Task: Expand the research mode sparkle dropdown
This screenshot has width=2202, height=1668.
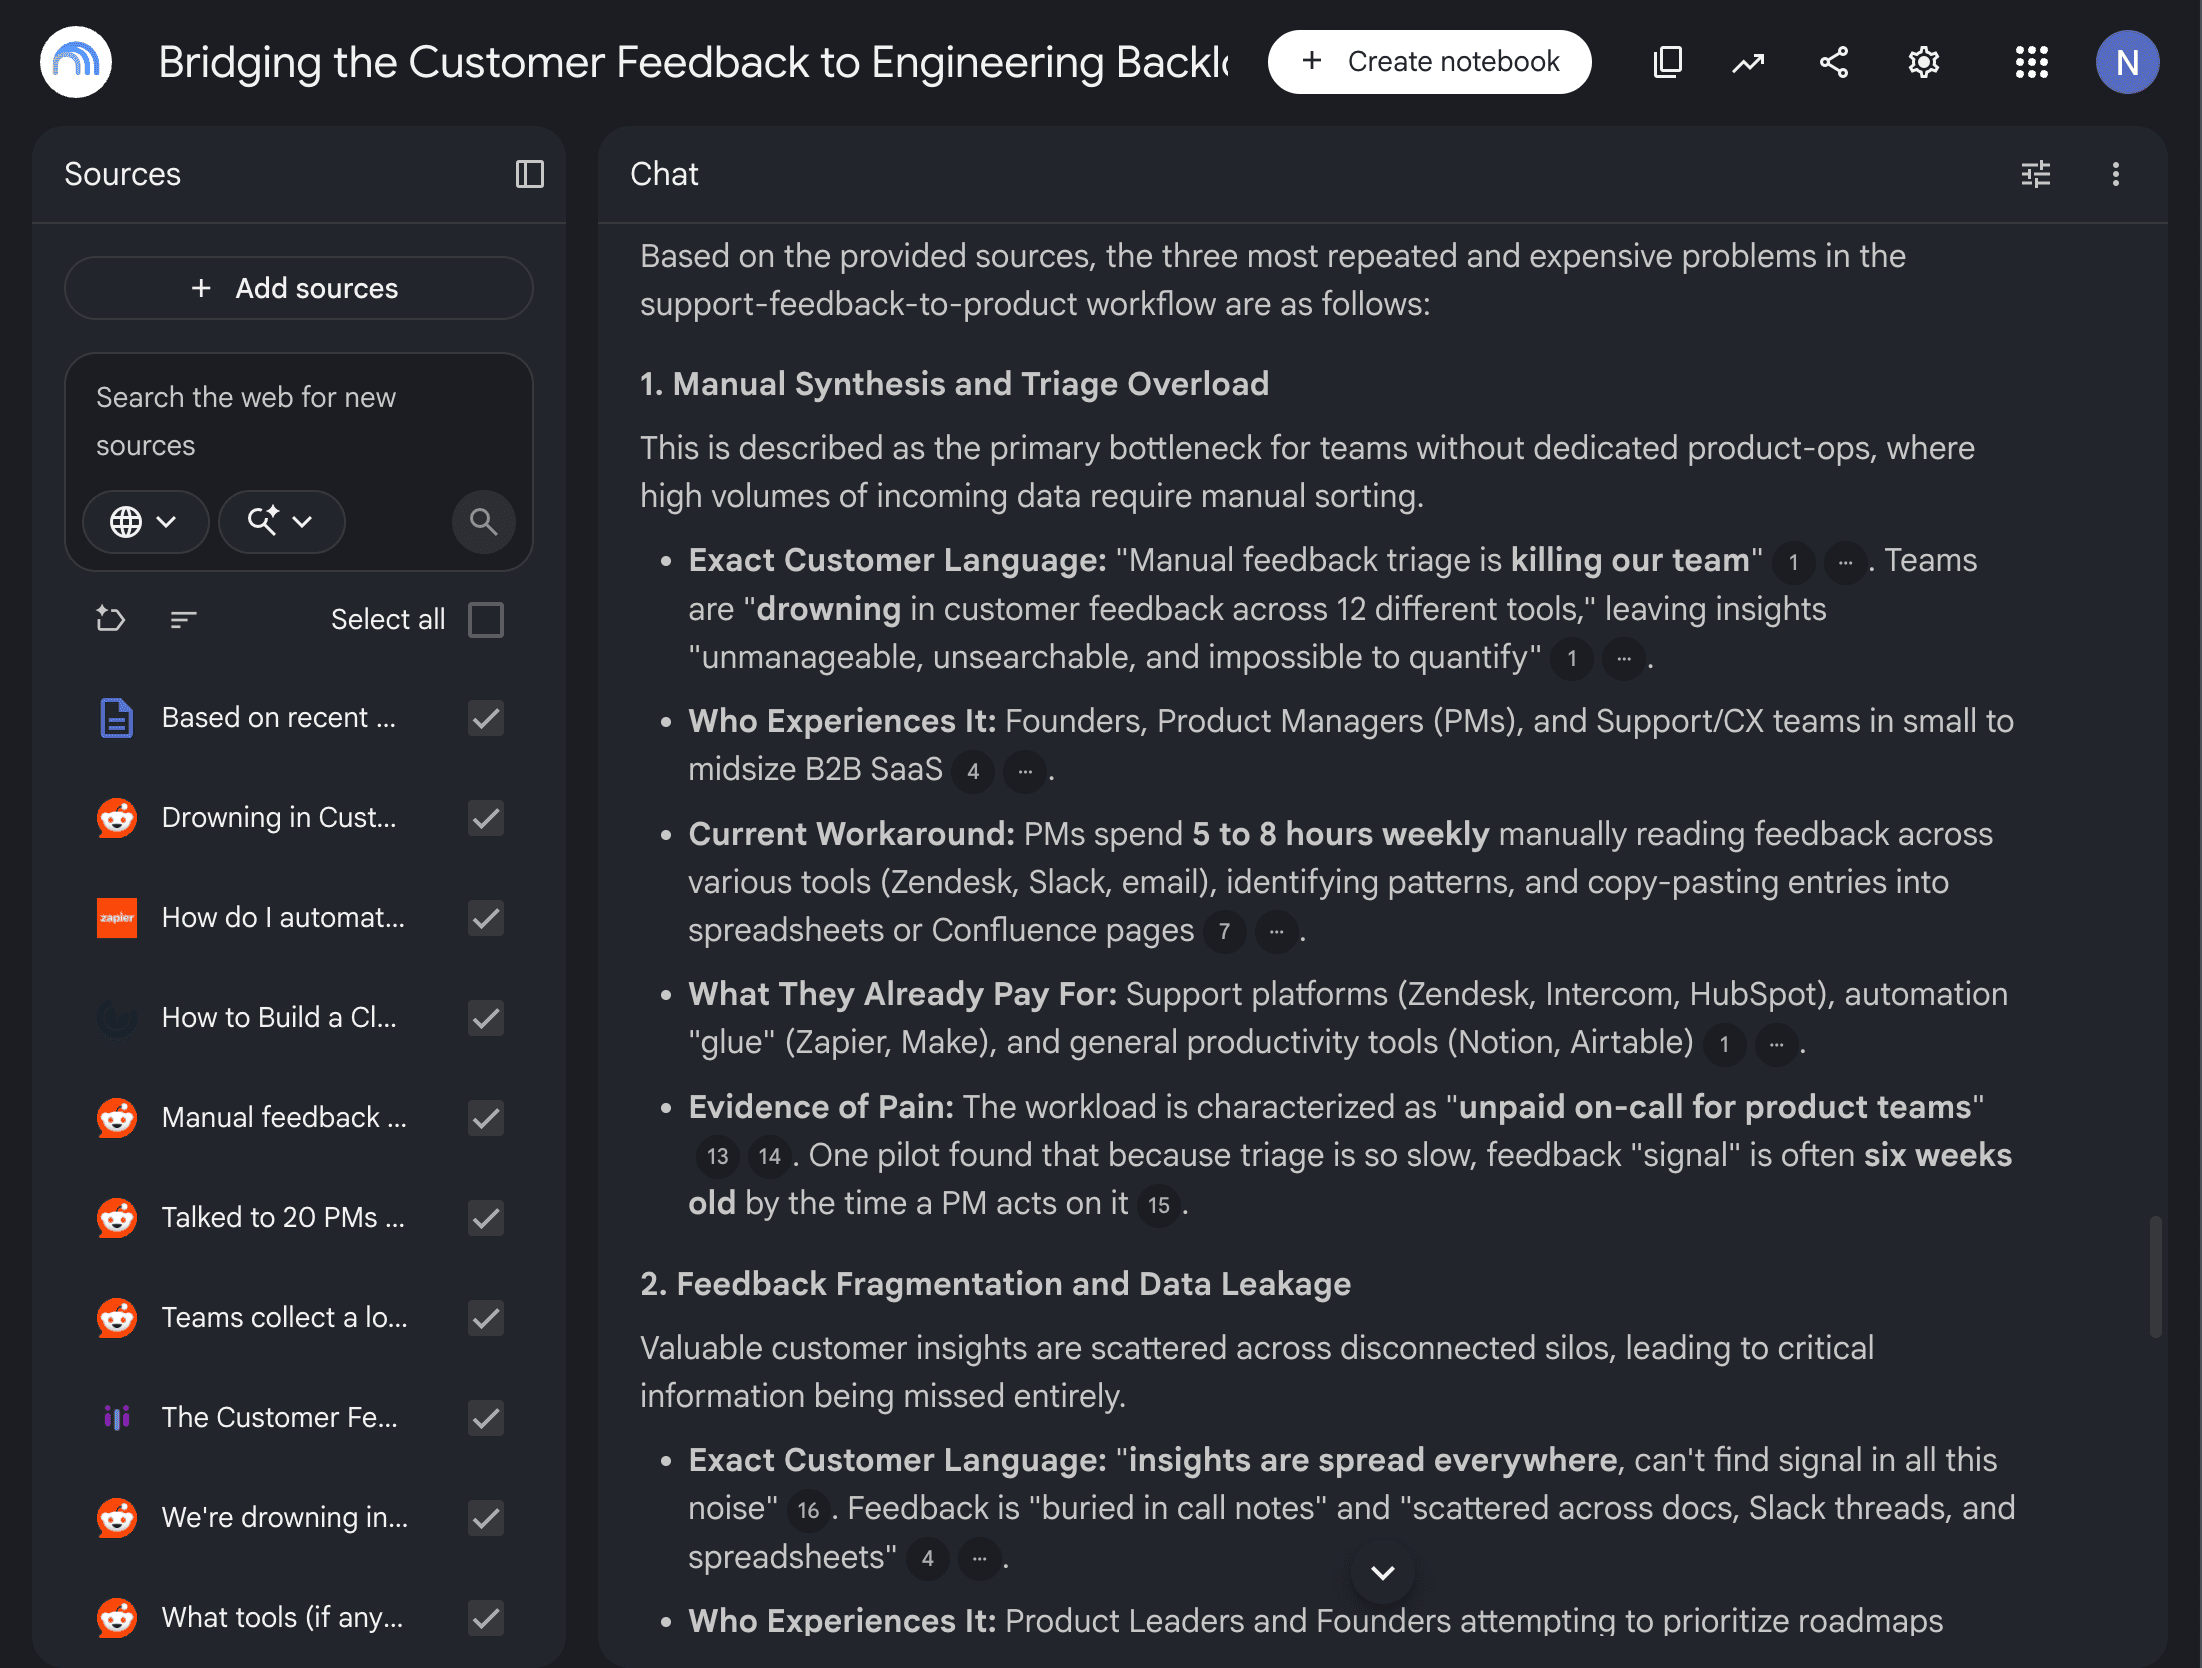Action: (x=281, y=521)
